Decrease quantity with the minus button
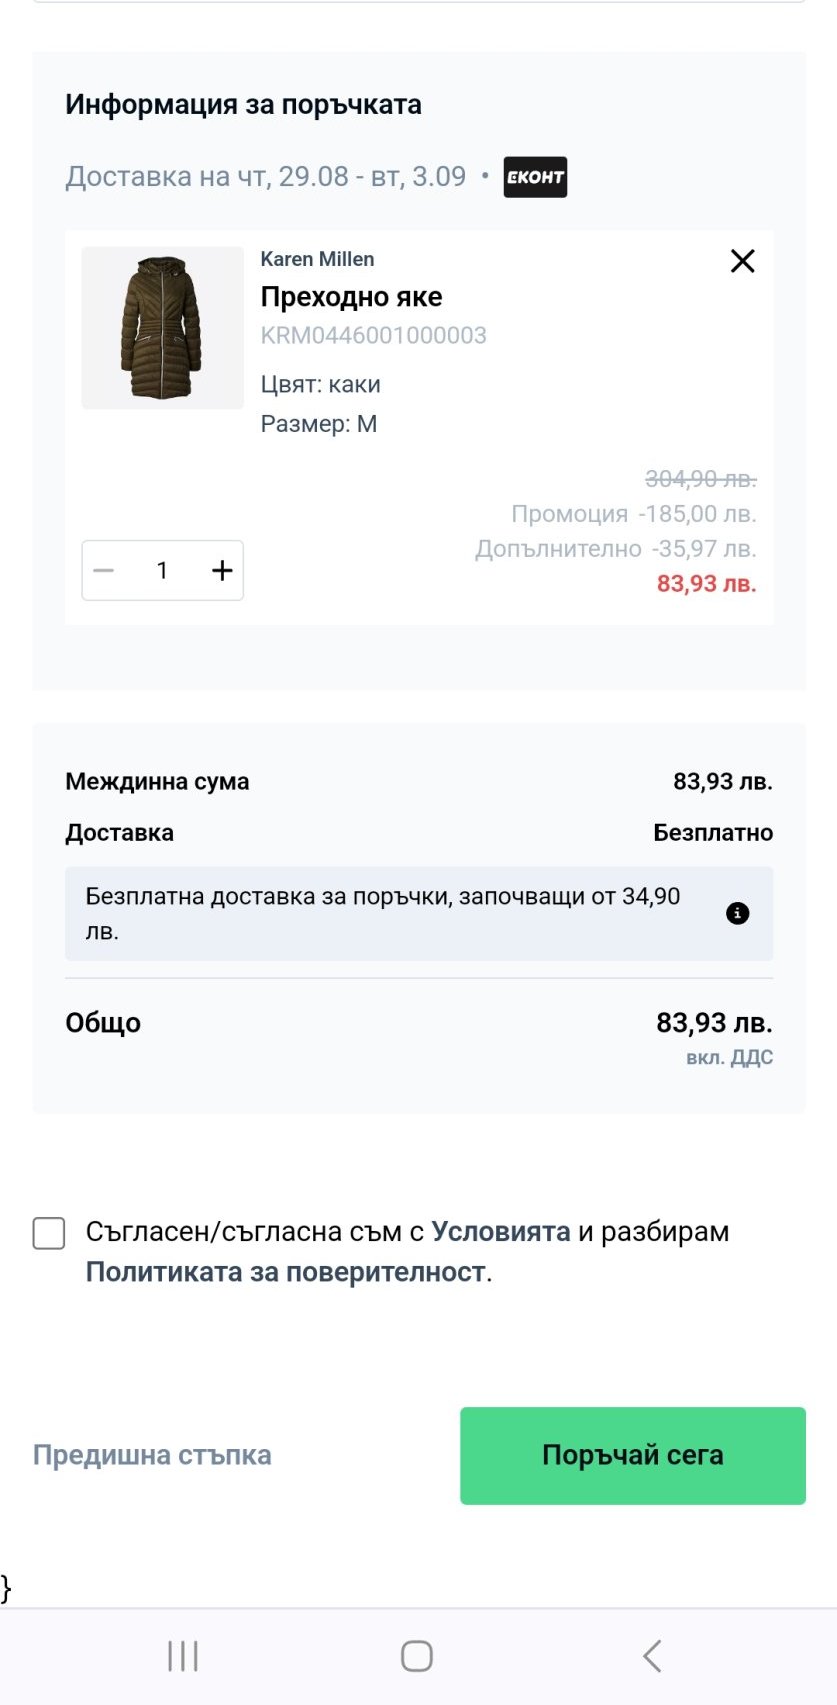The image size is (837, 1705). tap(104, 571)
